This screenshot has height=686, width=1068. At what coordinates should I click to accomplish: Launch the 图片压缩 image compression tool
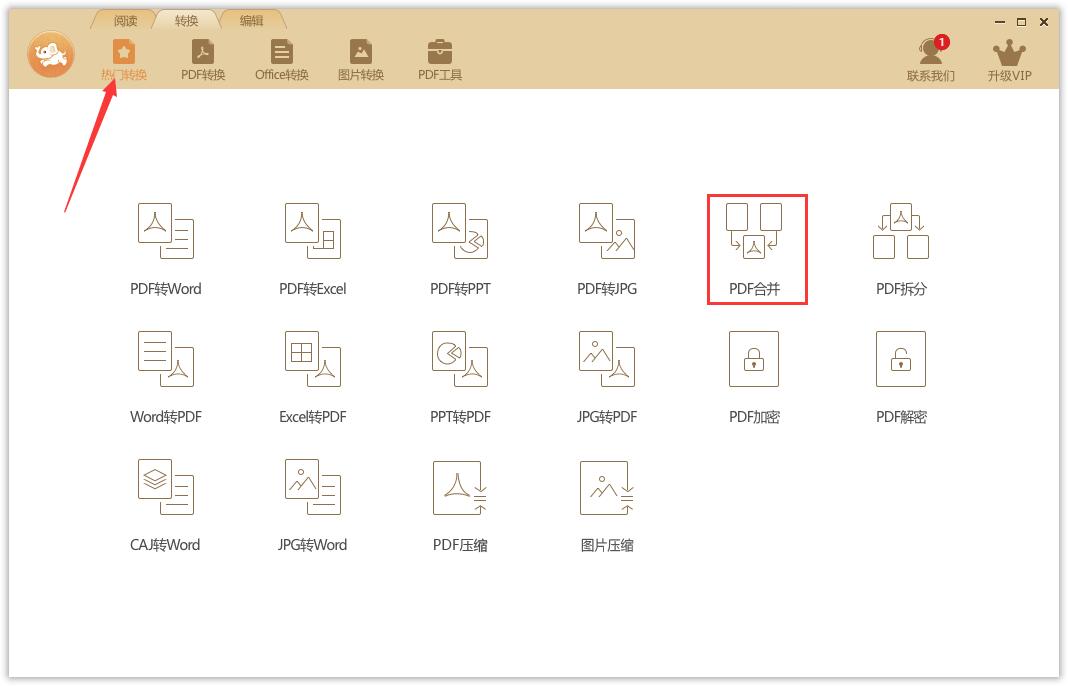(605, 504)
